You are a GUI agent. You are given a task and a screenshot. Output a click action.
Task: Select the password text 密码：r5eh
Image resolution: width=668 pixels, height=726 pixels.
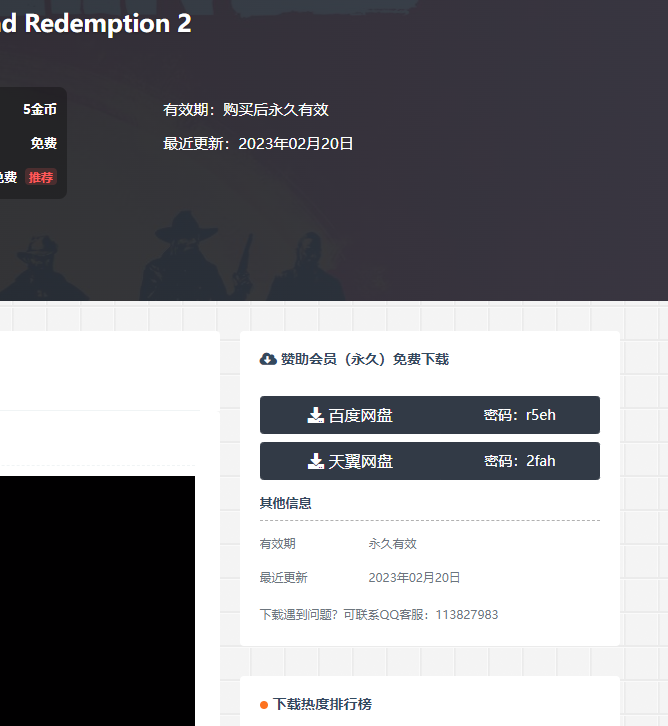point(519,415)
